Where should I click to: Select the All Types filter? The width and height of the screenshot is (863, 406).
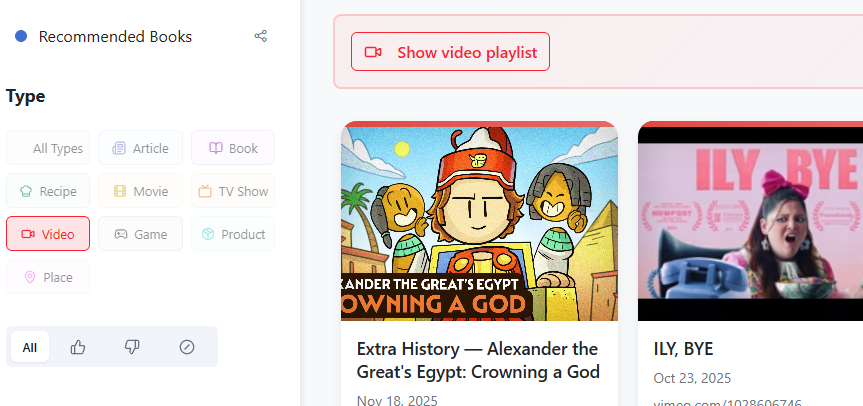[x=48, y=148]
